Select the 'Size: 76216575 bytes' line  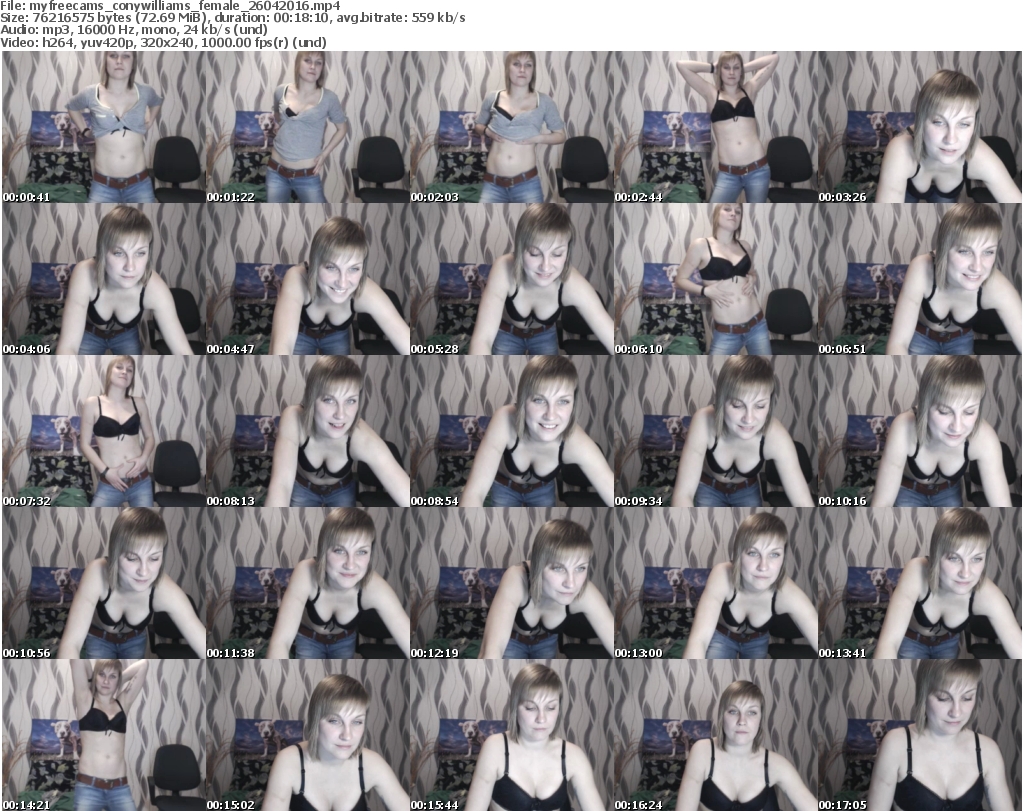click(233, 18)
